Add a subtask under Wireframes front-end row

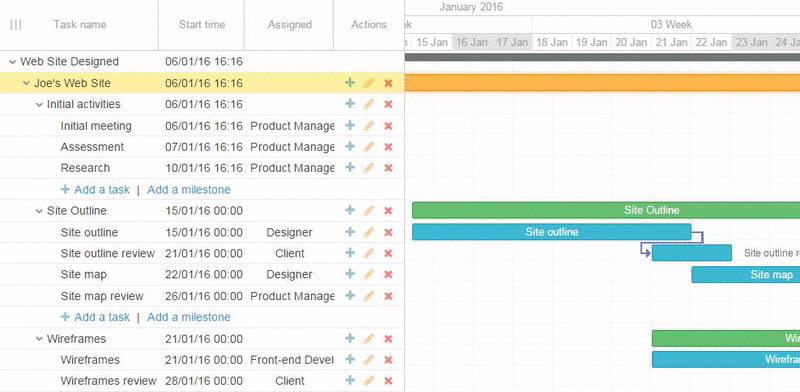coord(350,359)
